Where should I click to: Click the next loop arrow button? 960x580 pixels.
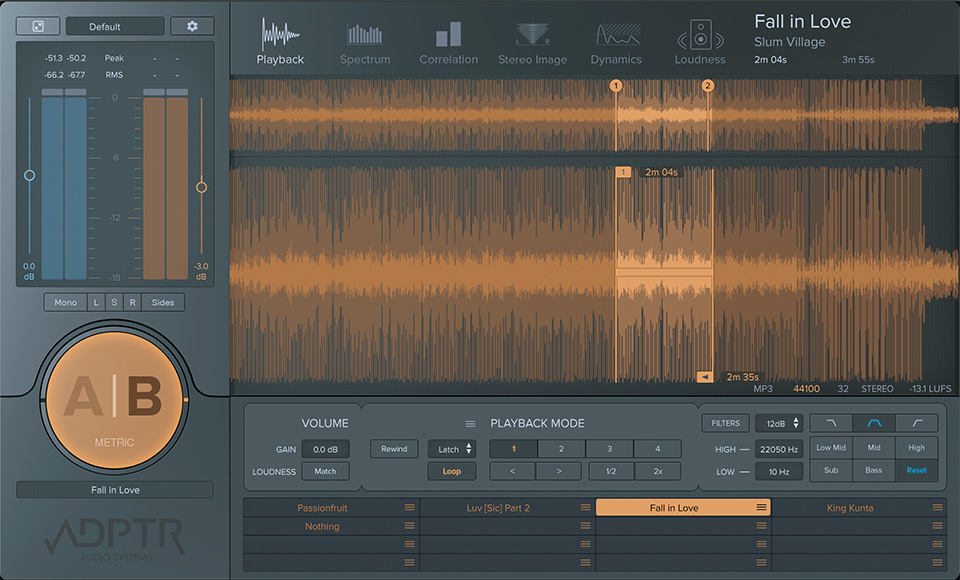point(559,471)
